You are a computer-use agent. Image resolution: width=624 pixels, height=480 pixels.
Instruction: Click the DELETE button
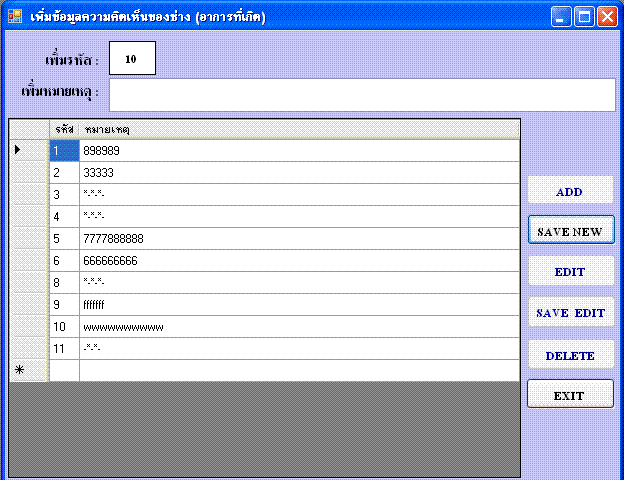[571, 354]
